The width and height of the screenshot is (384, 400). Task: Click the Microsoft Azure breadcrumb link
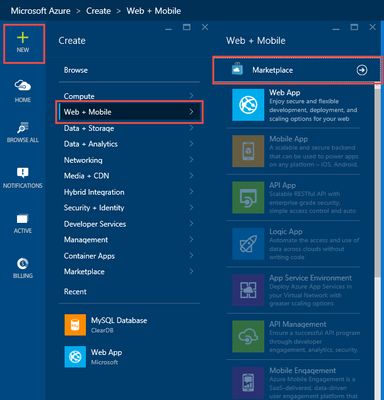41,11
